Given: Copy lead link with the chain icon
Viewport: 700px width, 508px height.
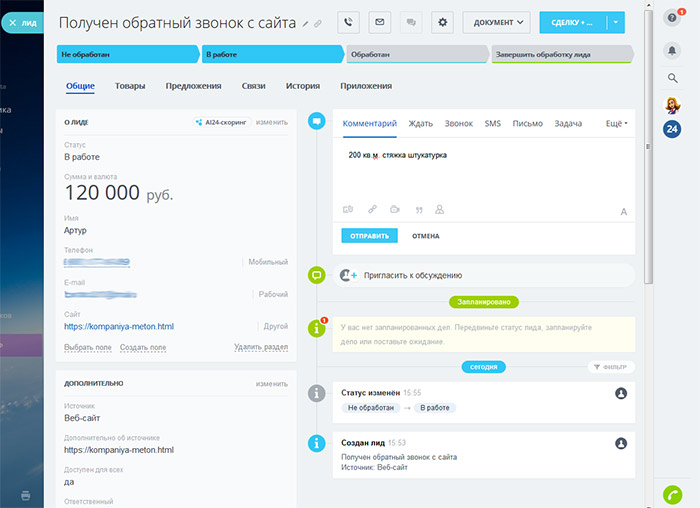Looking at the screenshot, I should (318, 23).
